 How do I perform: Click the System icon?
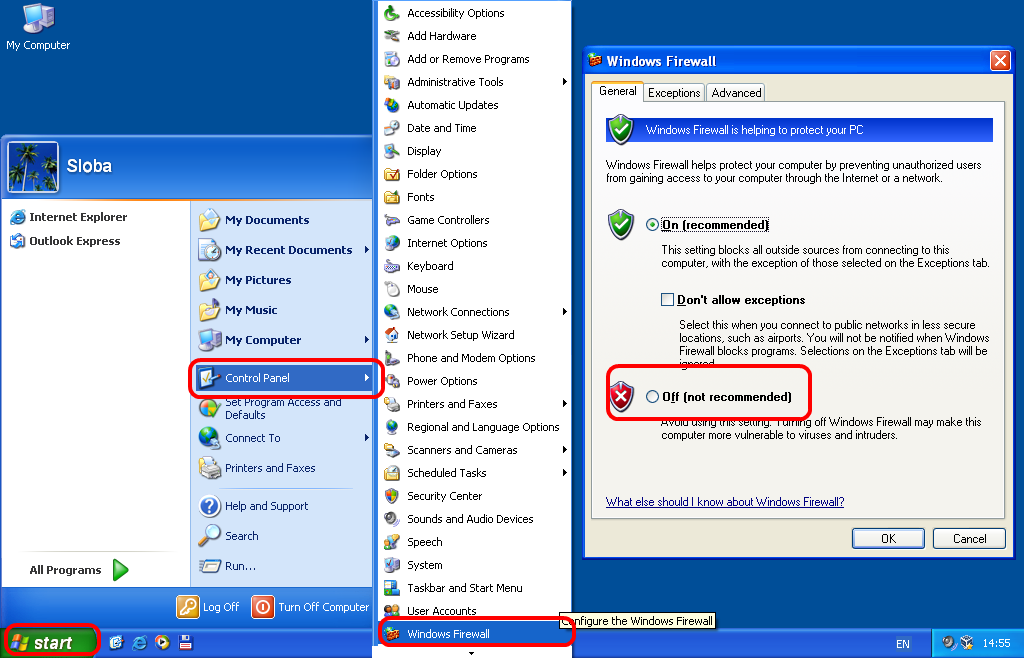point(392,565)
